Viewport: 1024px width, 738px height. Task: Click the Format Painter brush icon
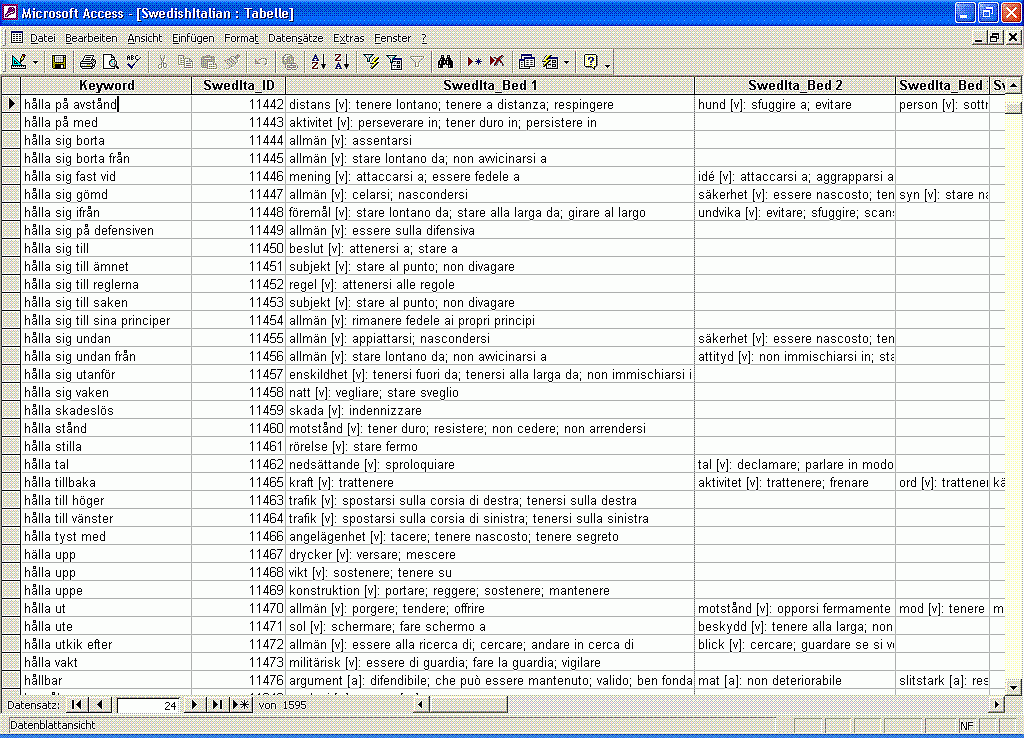tap(232, 62)
